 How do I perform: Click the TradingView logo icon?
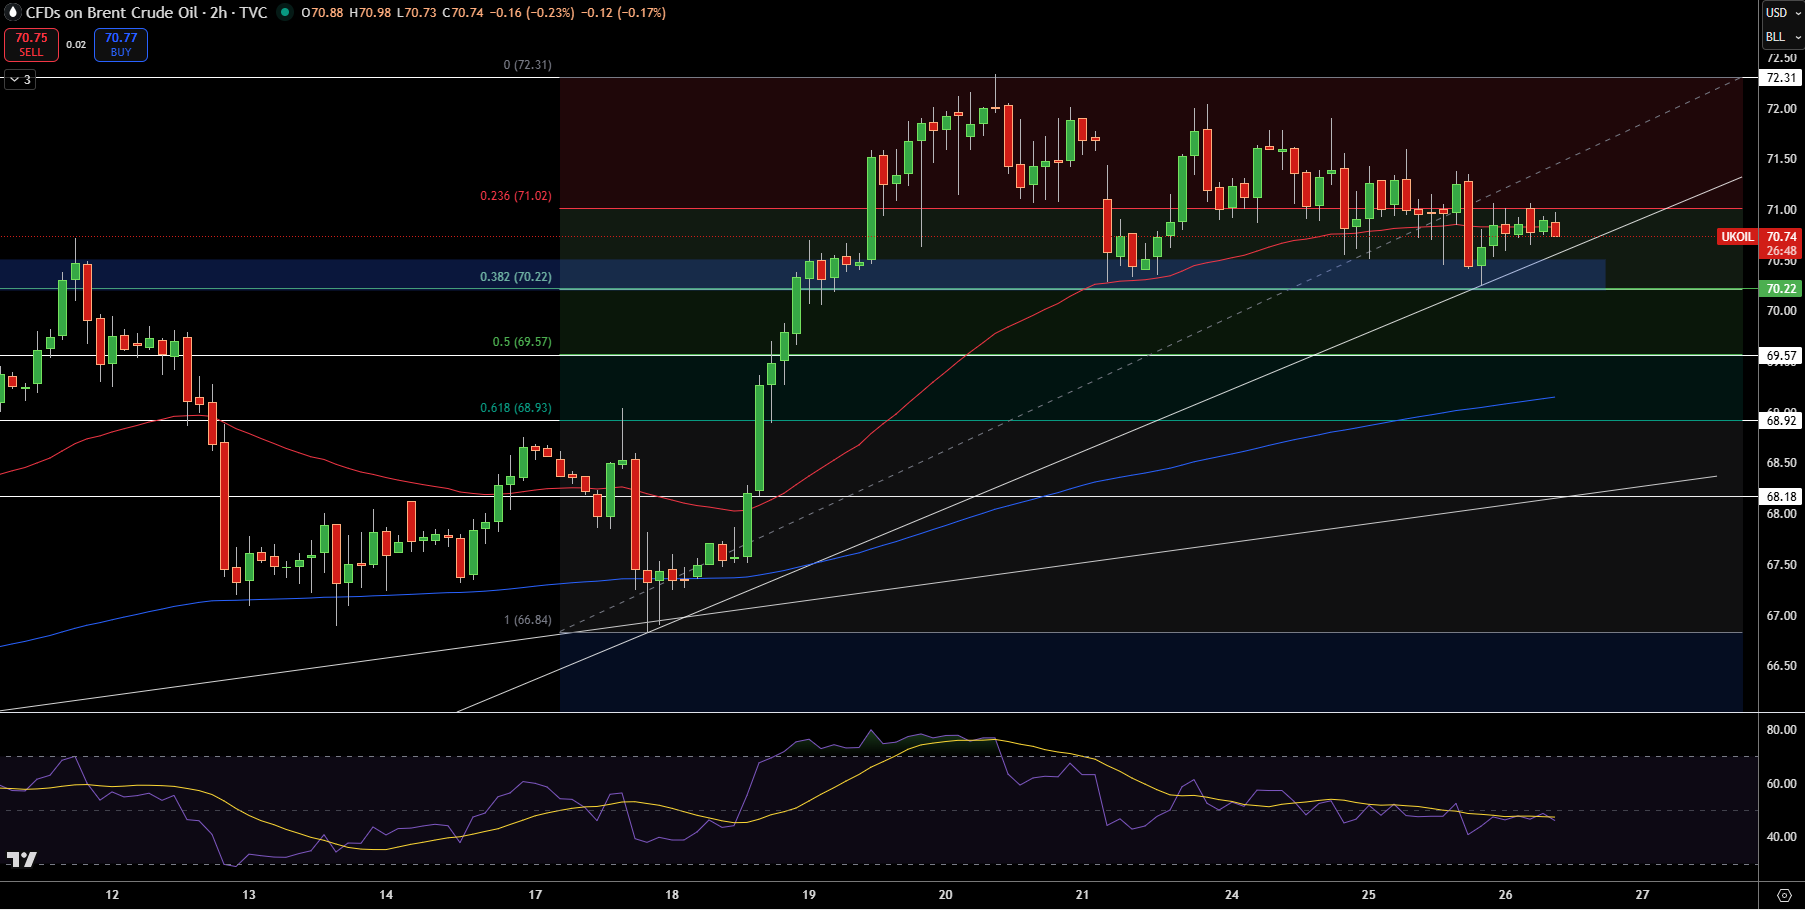pyautogui.click(x=22, y=859)
